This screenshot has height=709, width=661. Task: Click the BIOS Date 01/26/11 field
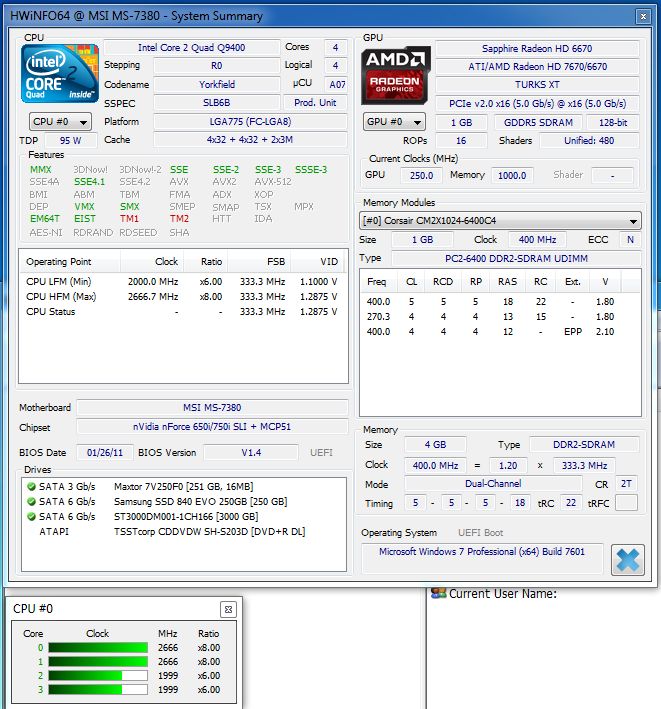(x=105, y=453)
